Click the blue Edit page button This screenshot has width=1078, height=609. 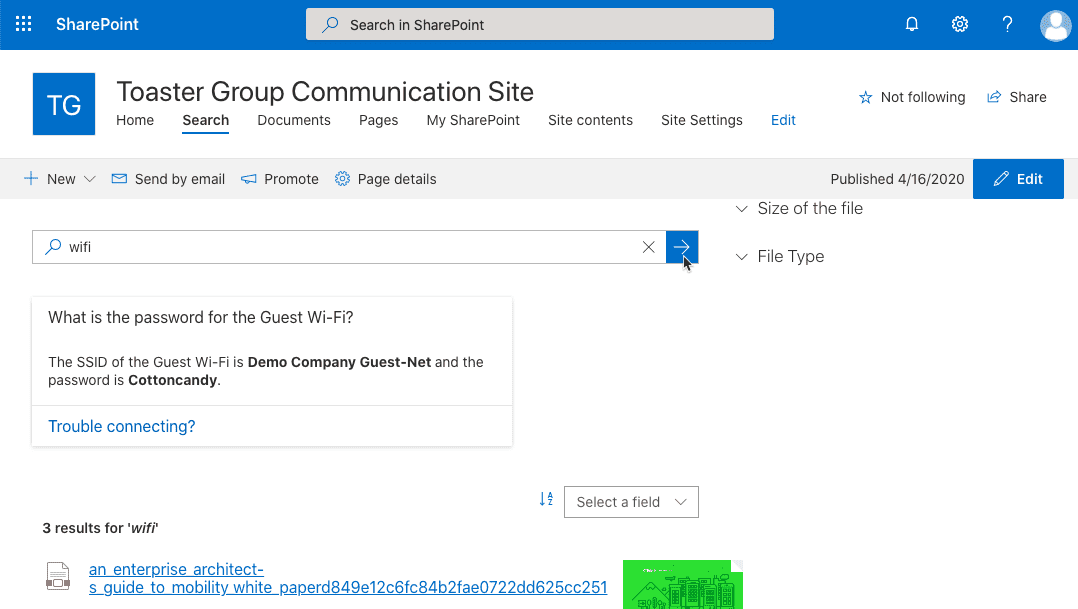pos(1018,179)
